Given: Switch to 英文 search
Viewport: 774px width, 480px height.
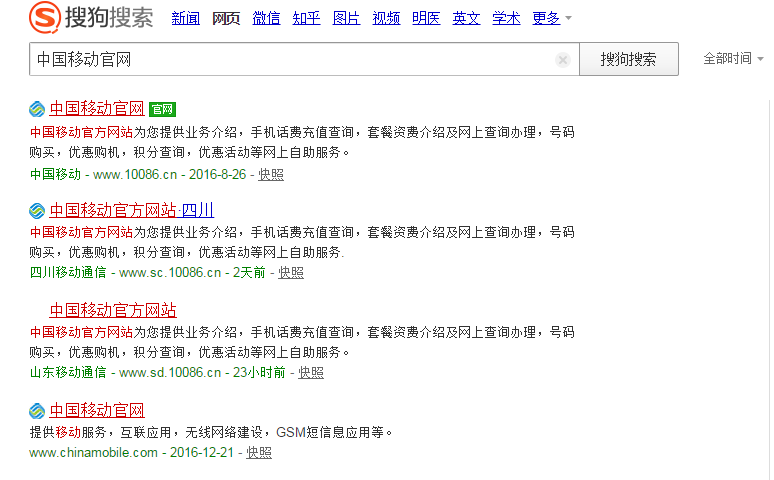Looking at the screenshot, I should [x=466, y=18].
